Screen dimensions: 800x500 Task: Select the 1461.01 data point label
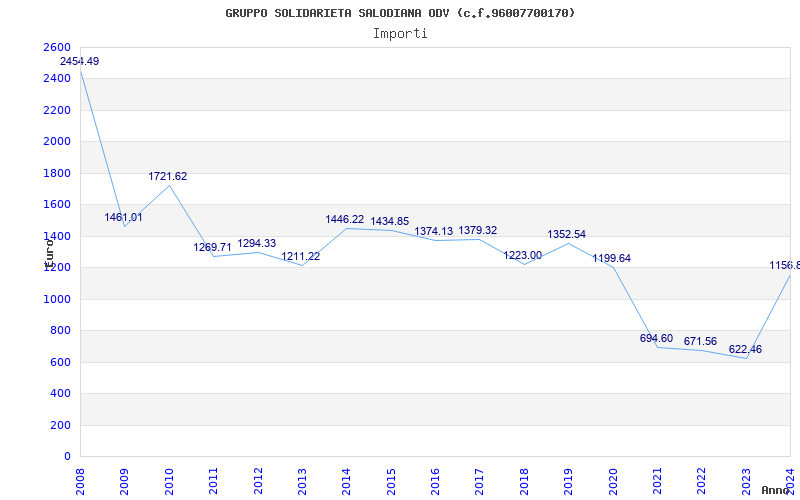(124, 218)
